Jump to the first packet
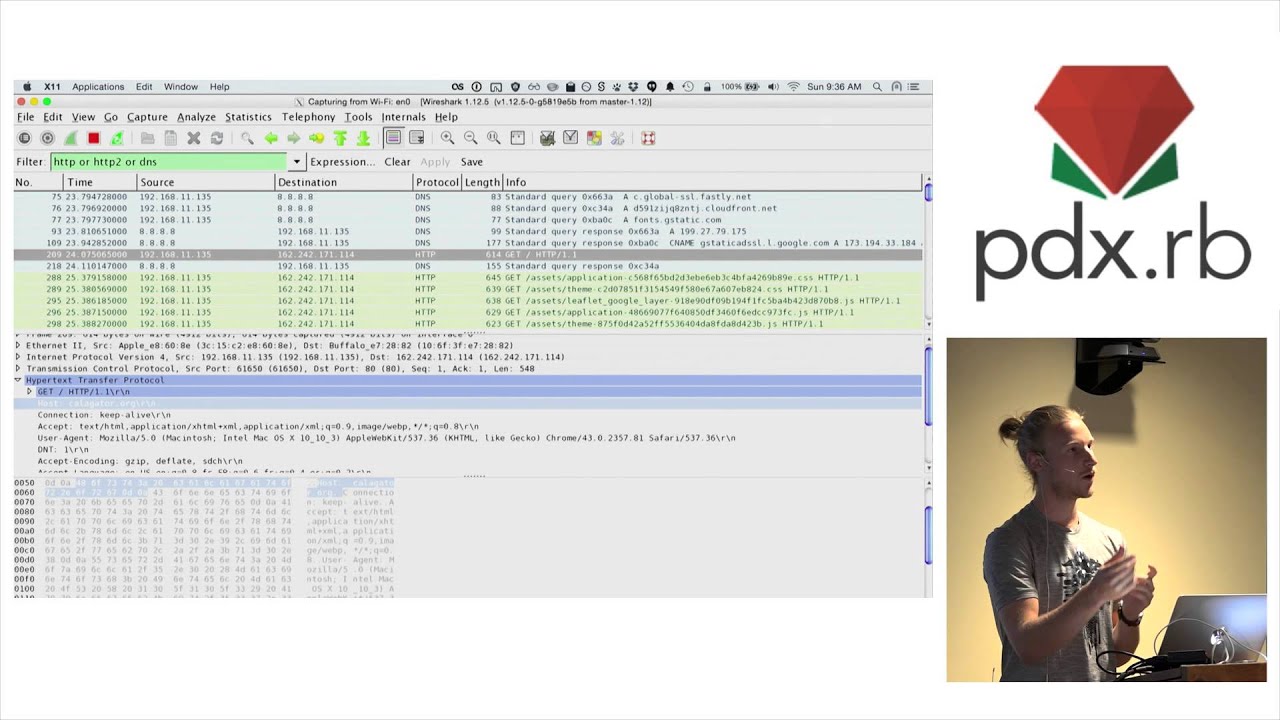The width and height of the screenshot is (1280, 720). 340,138
